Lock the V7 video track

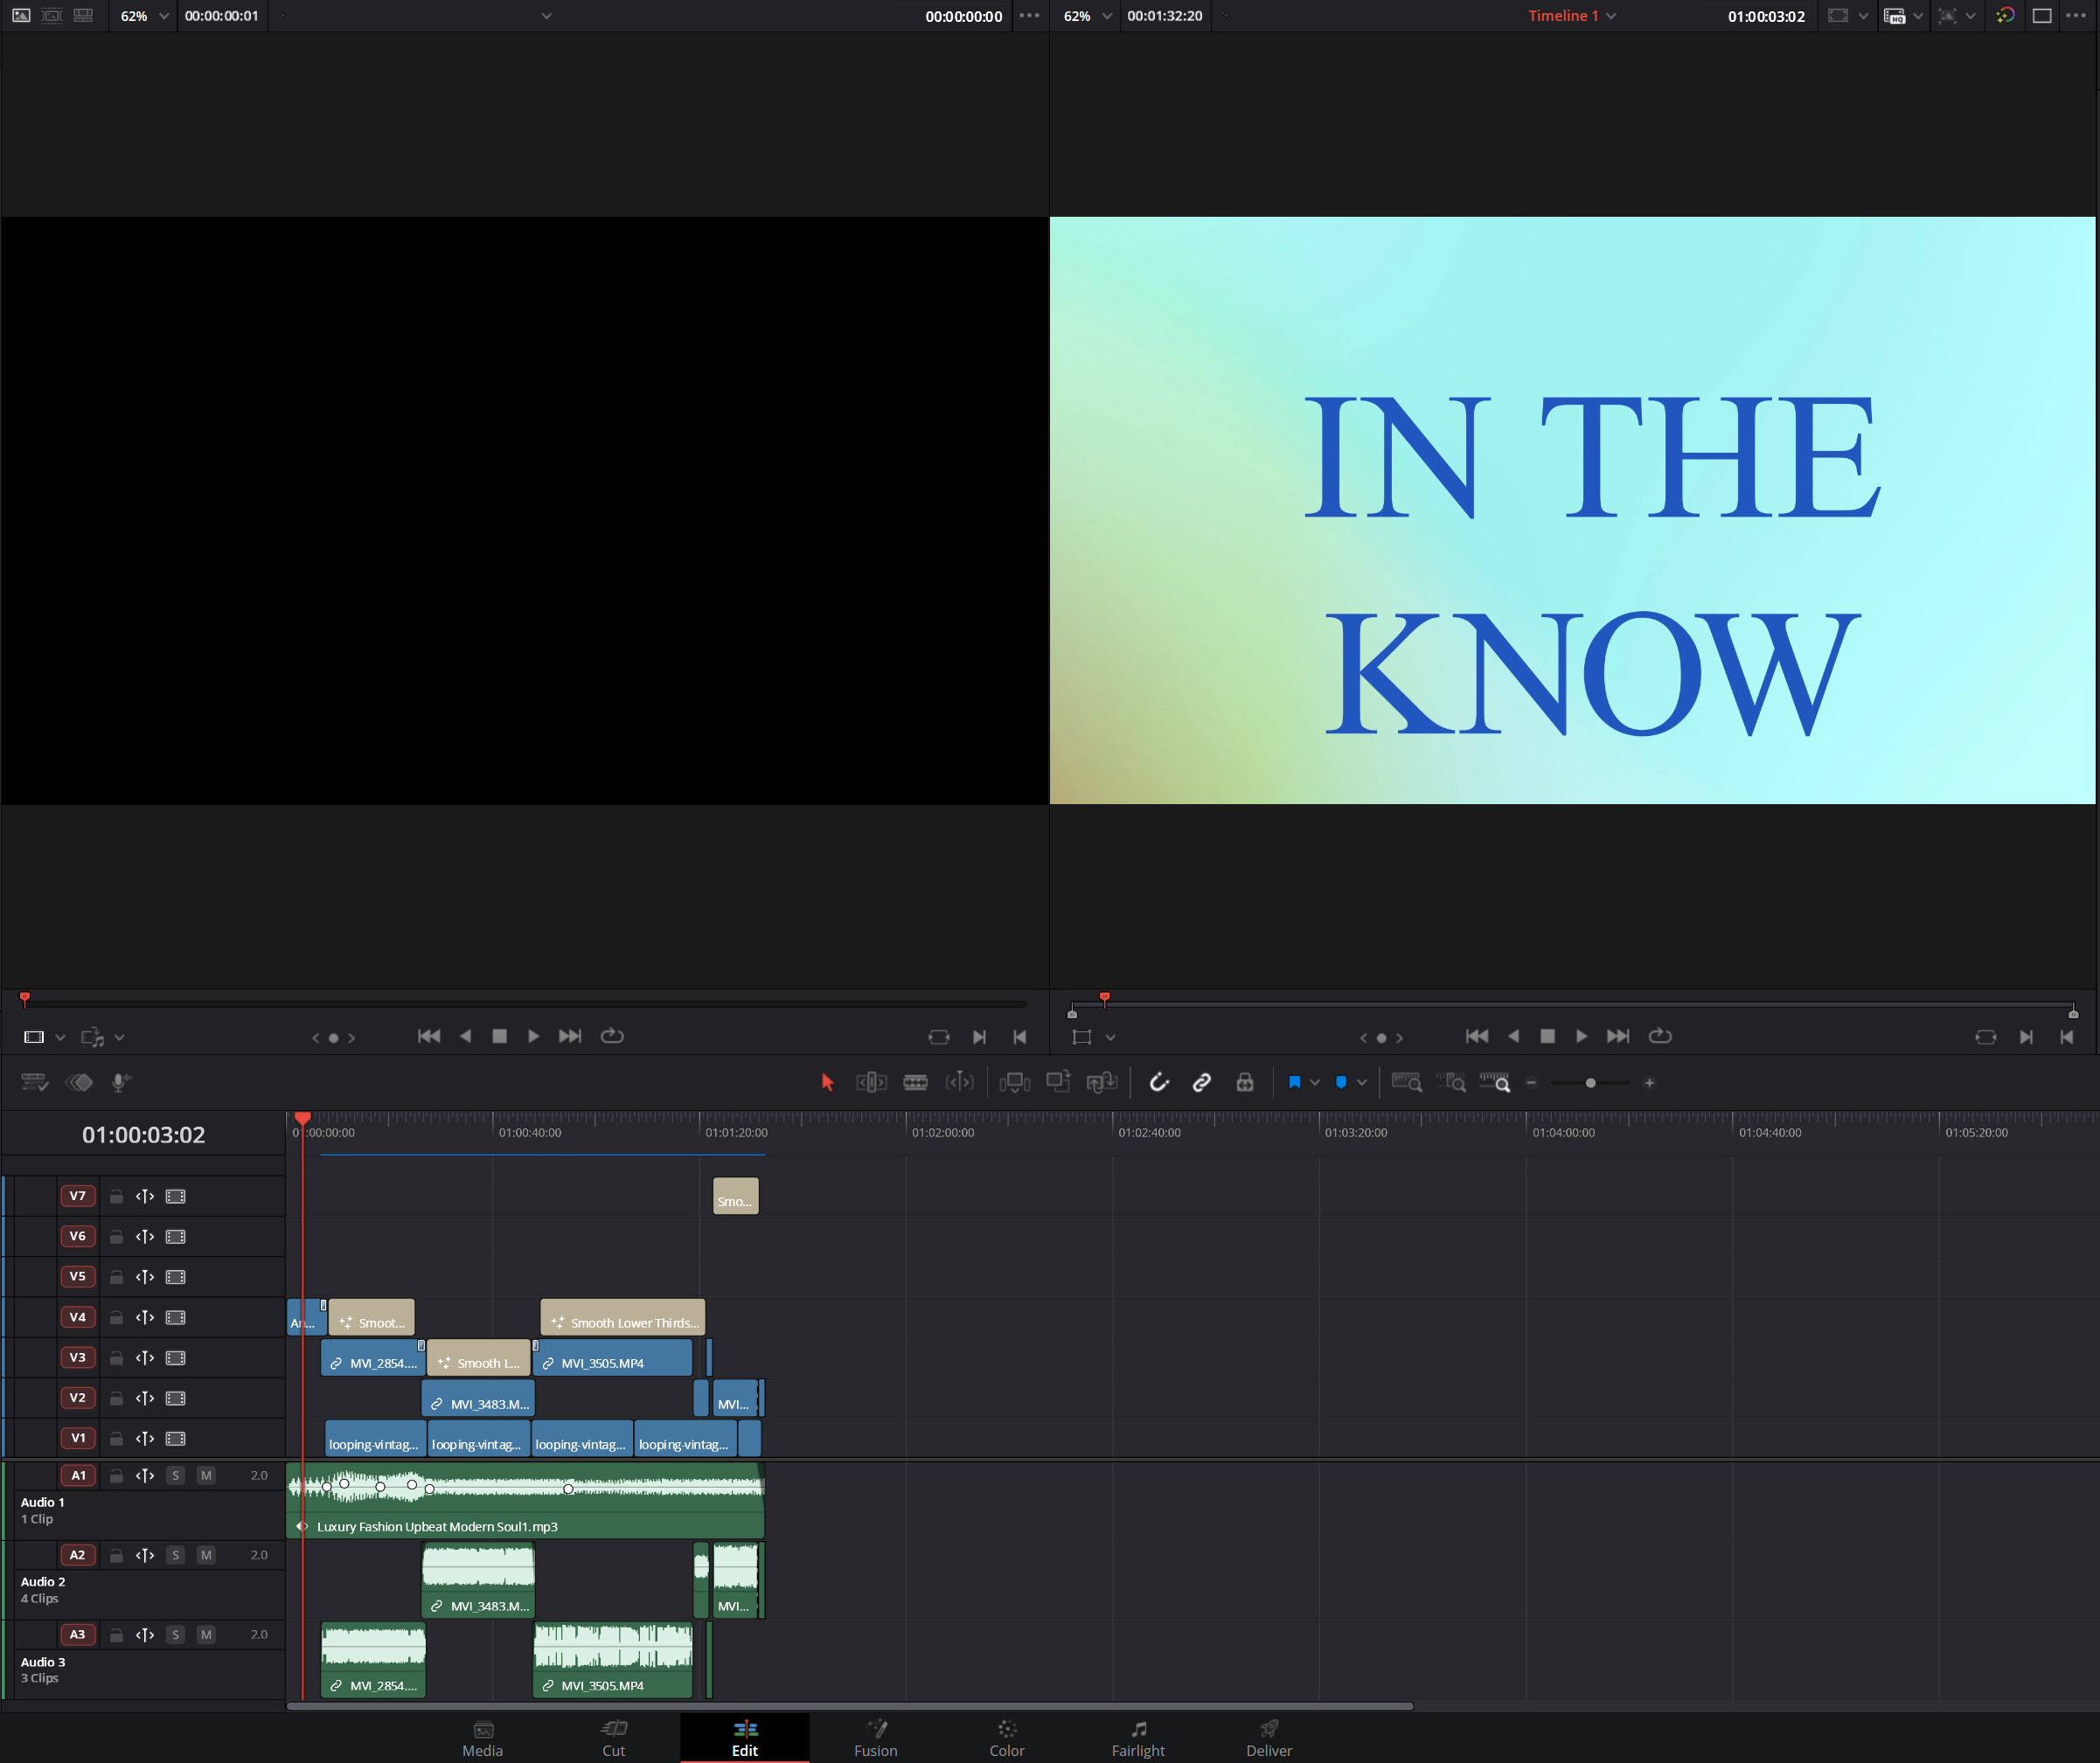click(x=116, y=1196)
